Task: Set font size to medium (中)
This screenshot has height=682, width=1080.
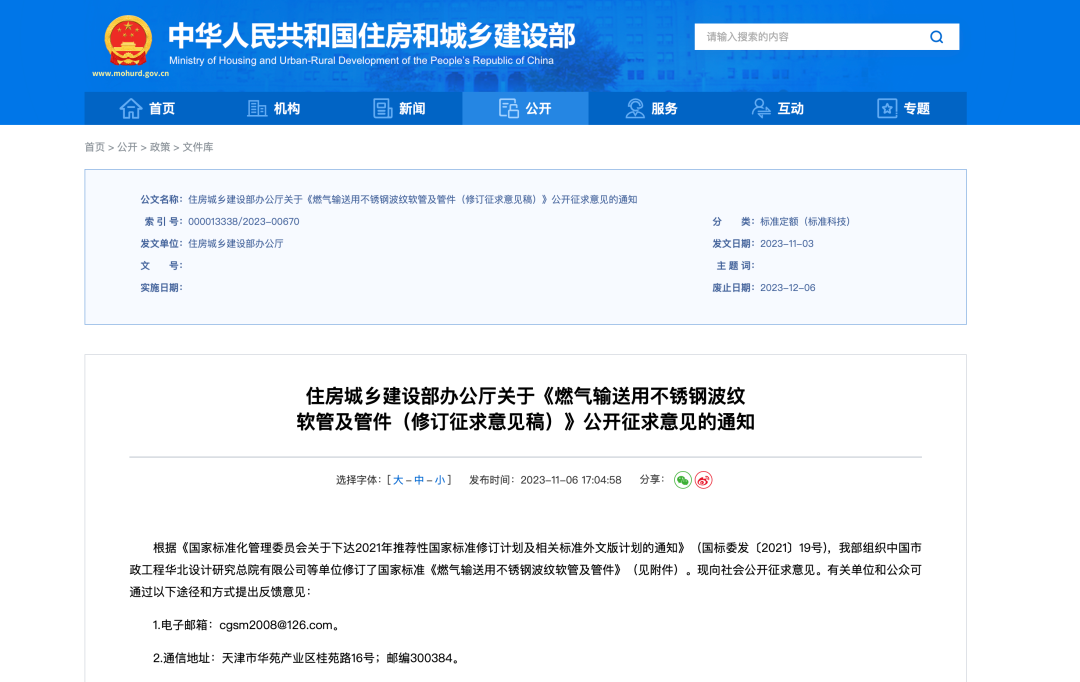Action: pyautogui.click(x=419, y=480)
